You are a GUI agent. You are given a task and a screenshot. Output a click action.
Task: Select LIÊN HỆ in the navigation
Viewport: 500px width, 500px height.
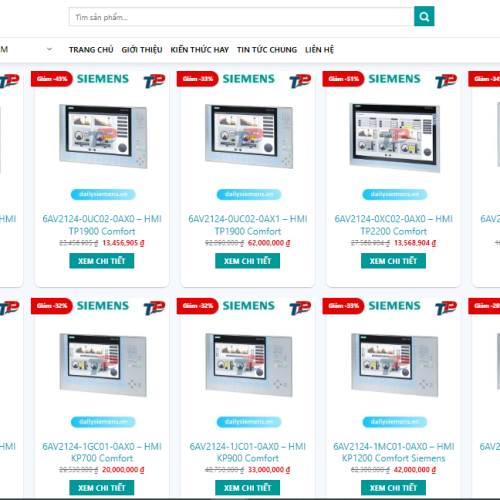319,50
